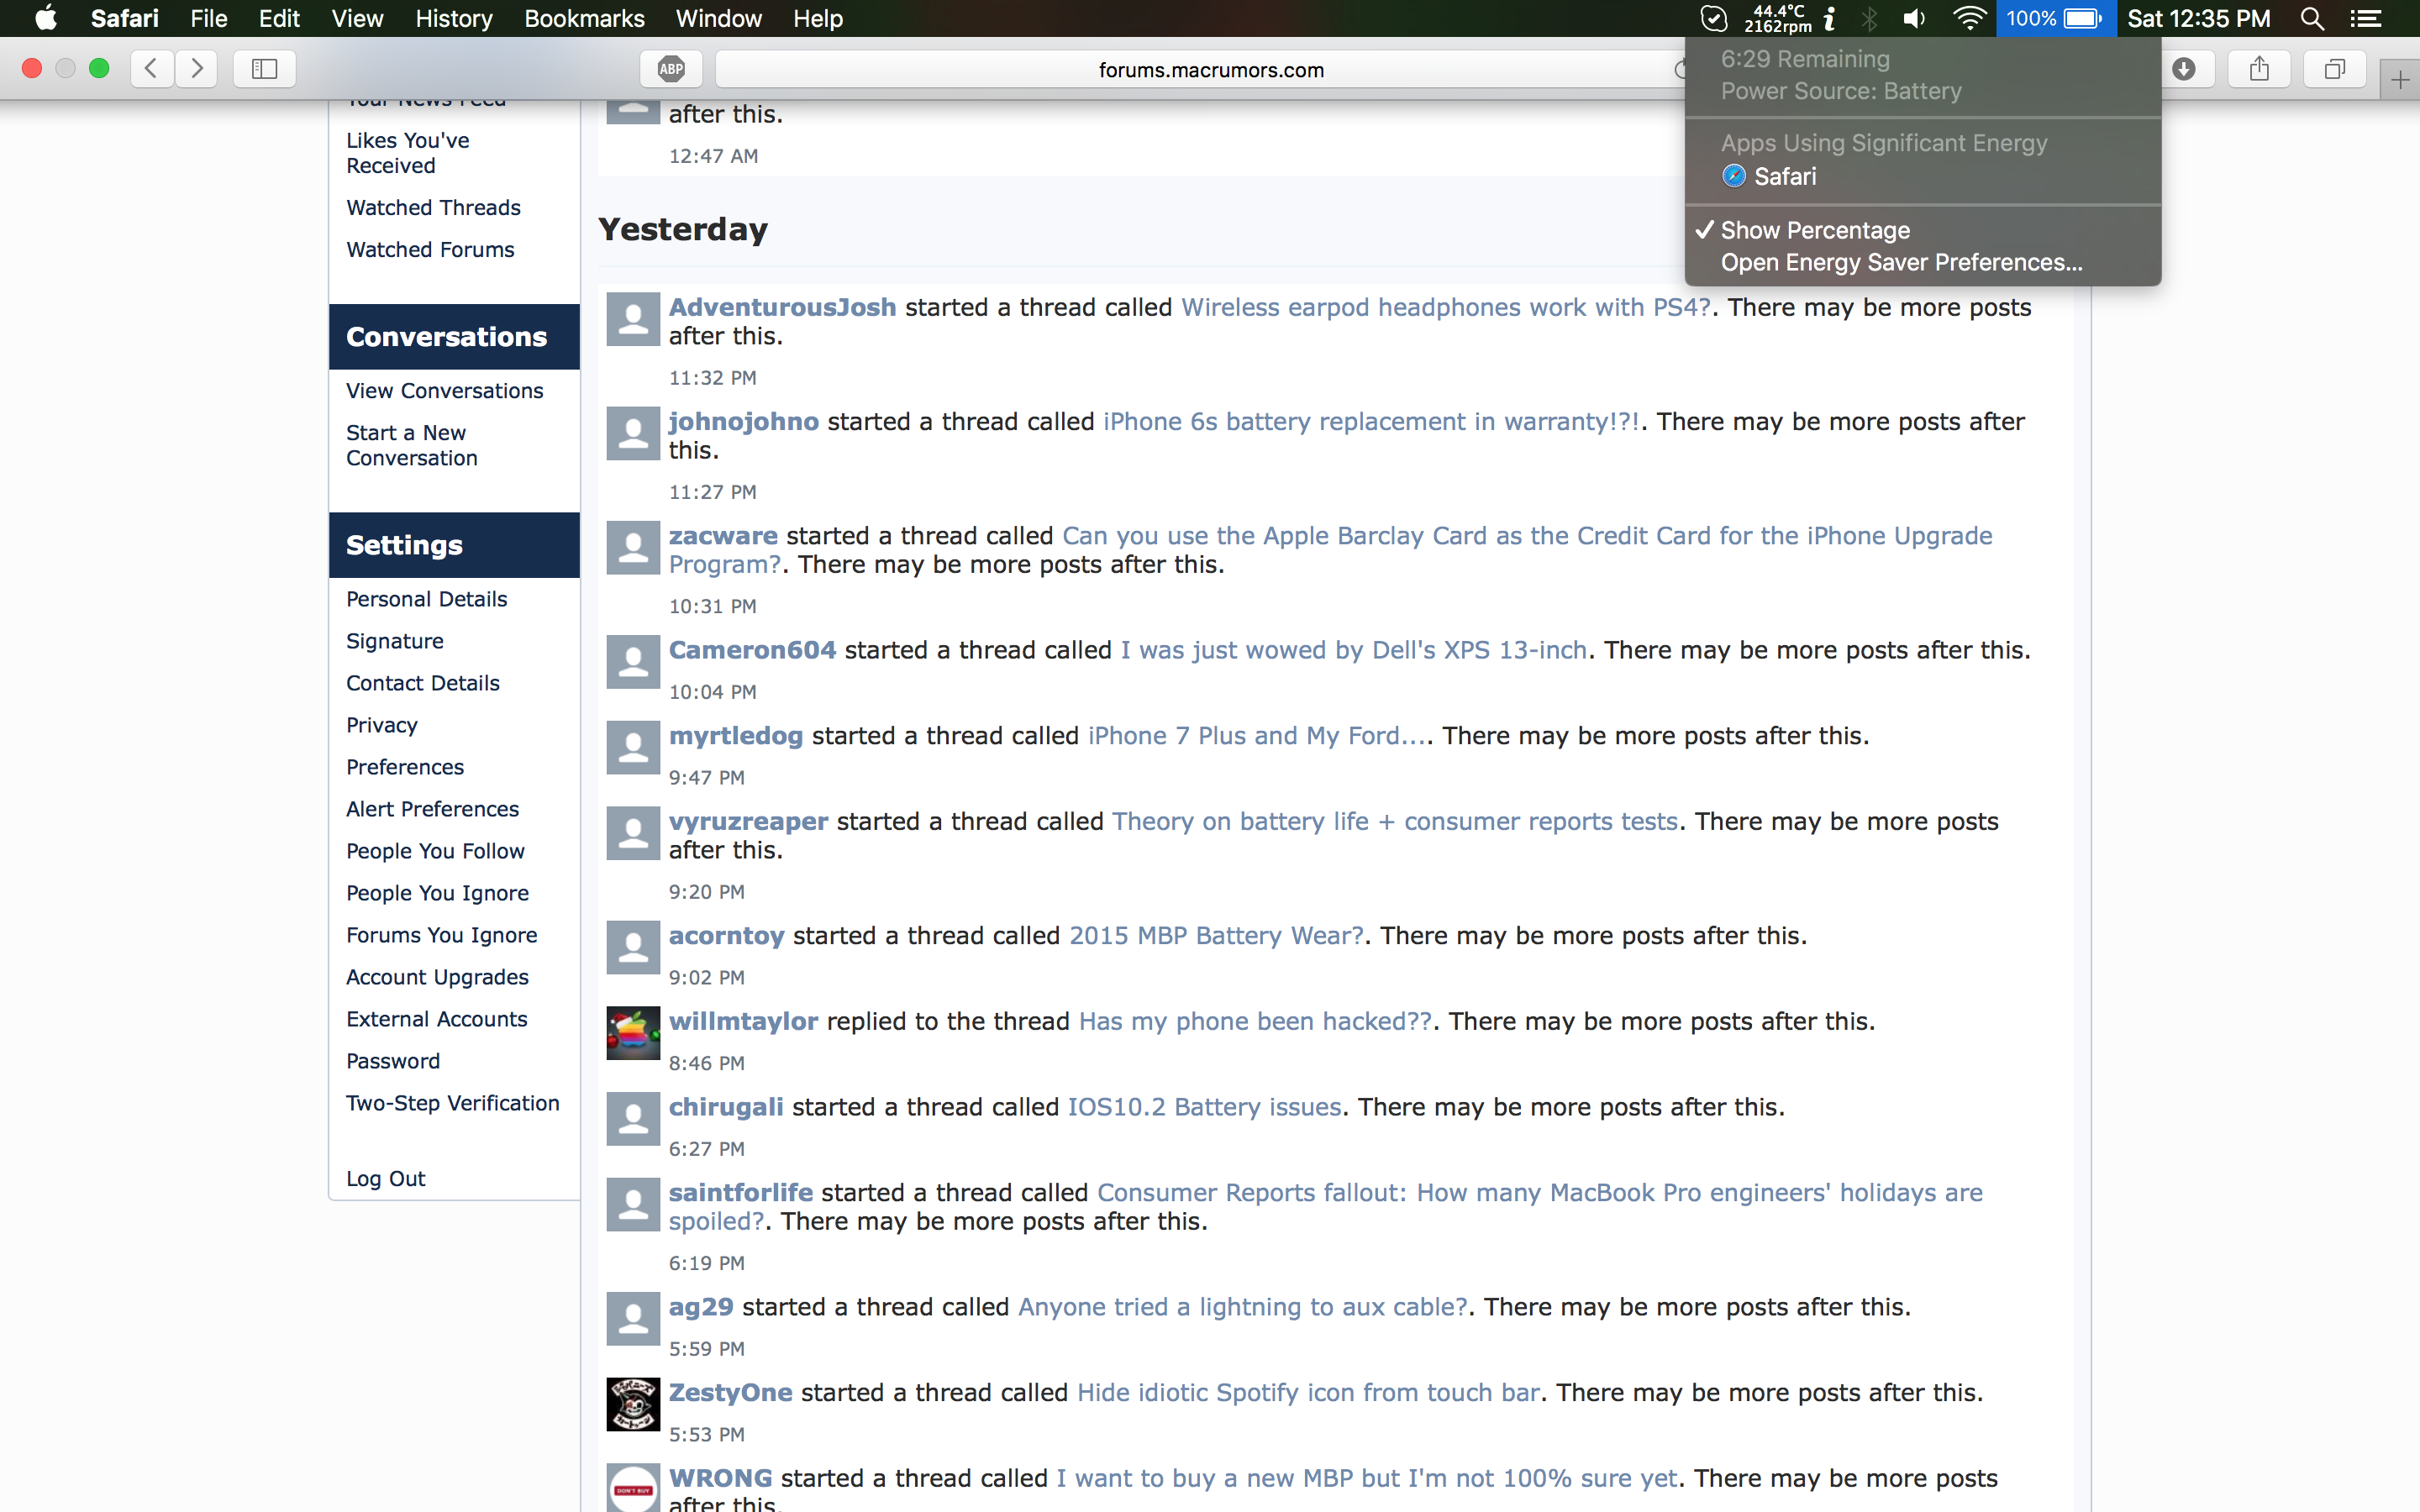Screen dimensions: 2420x1512
Task: Open the volume menu
Action: (1914, 18)
